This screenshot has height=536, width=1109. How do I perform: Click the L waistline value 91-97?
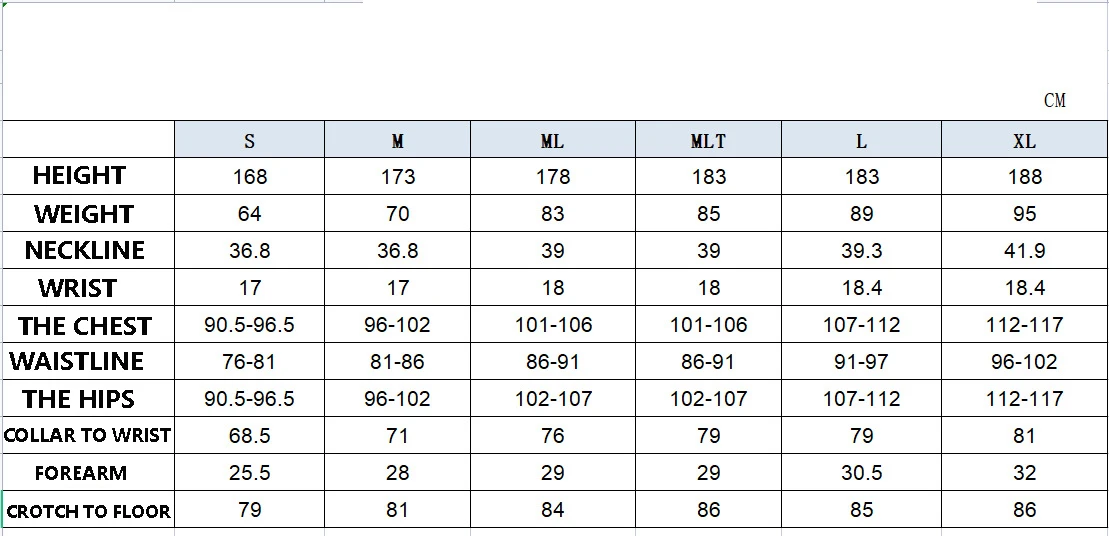[x=861, y=362]
